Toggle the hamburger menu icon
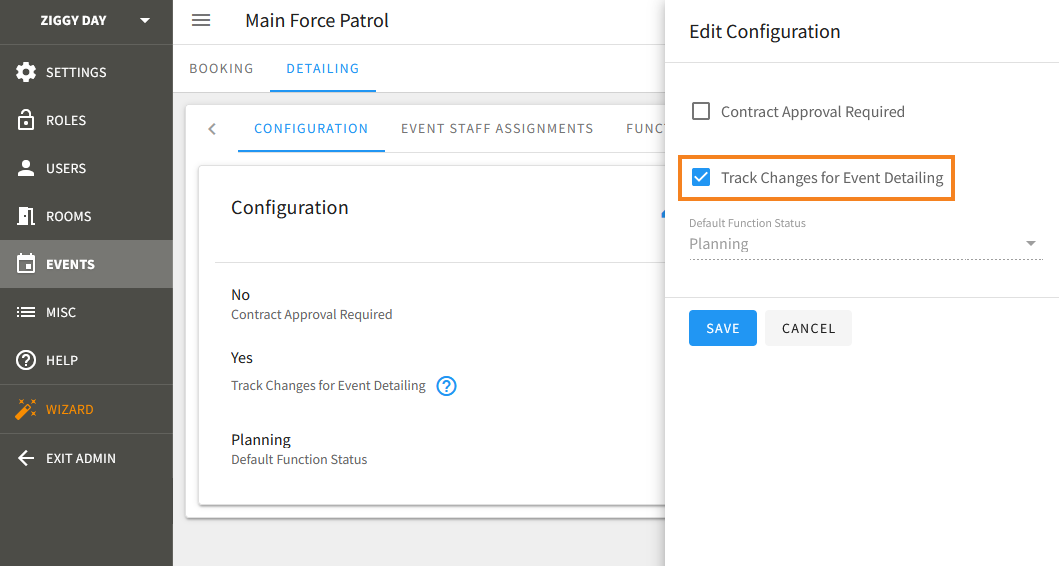Screen dimensions: 1059x566 point(201,21)
